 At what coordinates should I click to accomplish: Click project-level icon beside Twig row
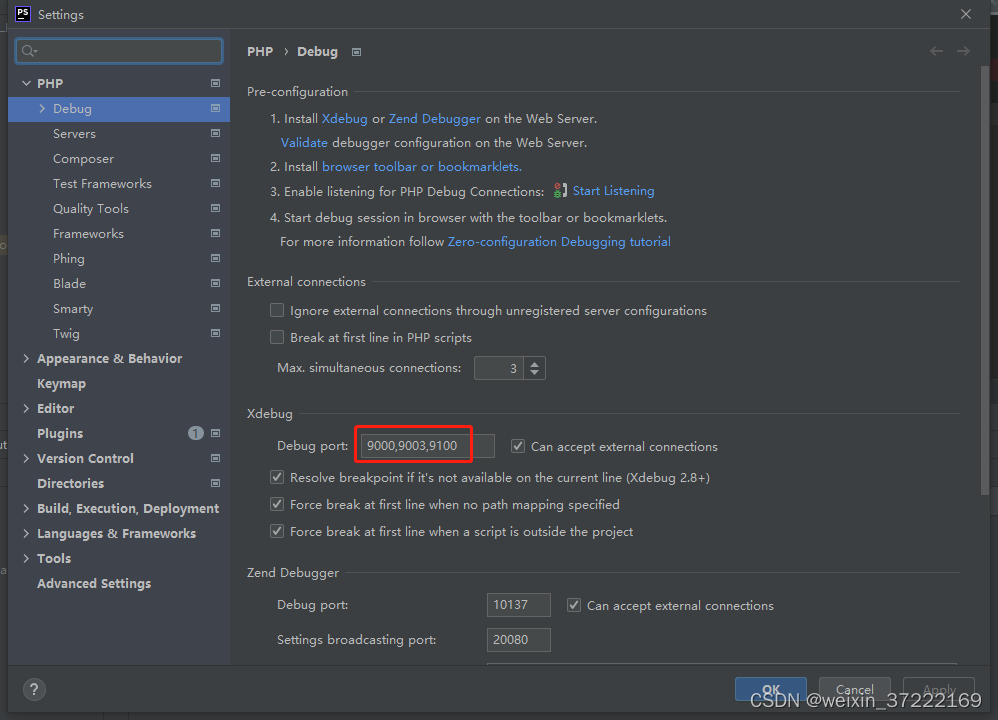click(215, 333)
